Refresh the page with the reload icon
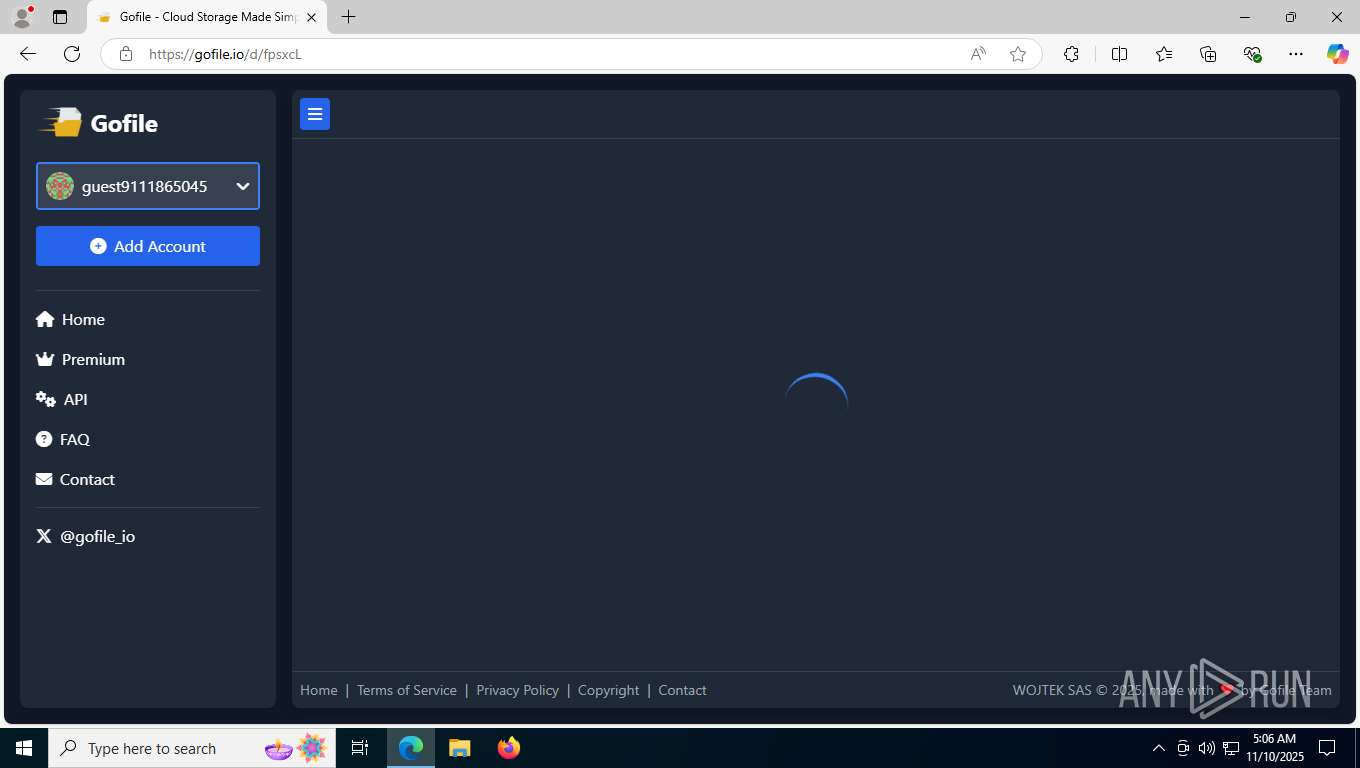 72,54
